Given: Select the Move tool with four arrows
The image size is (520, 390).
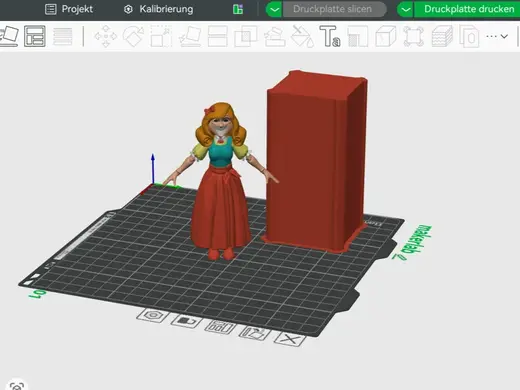Looking at the screenshot, I should click(x=106, y=36).
